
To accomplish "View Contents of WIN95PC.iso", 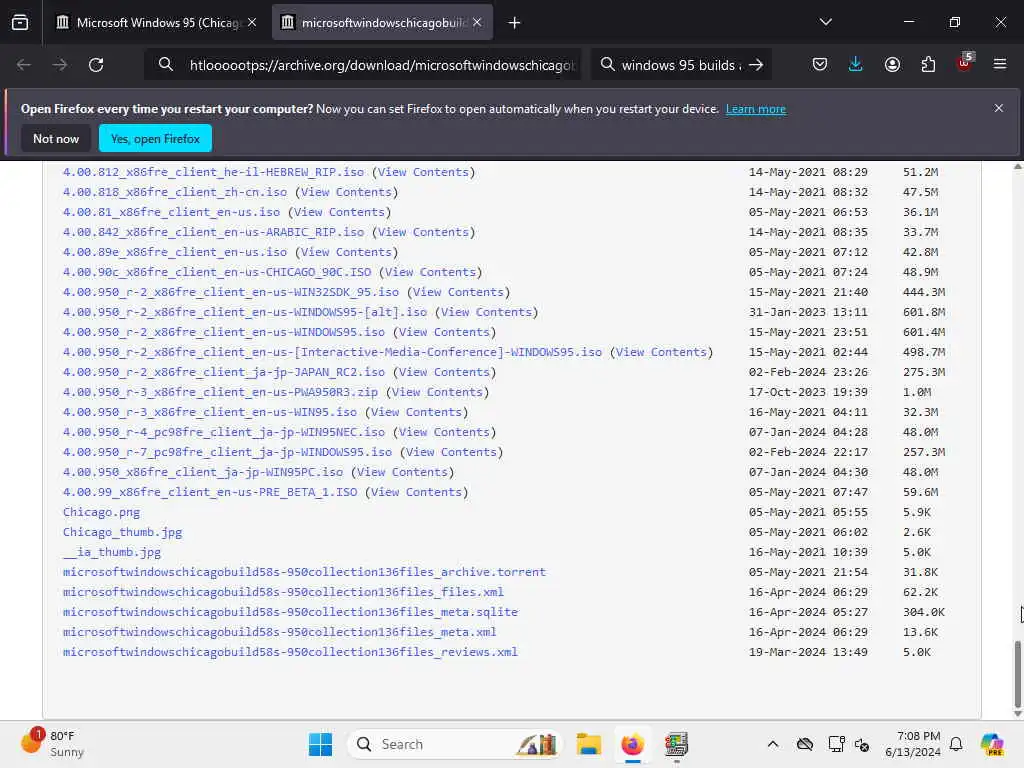I will click(402, 472).
